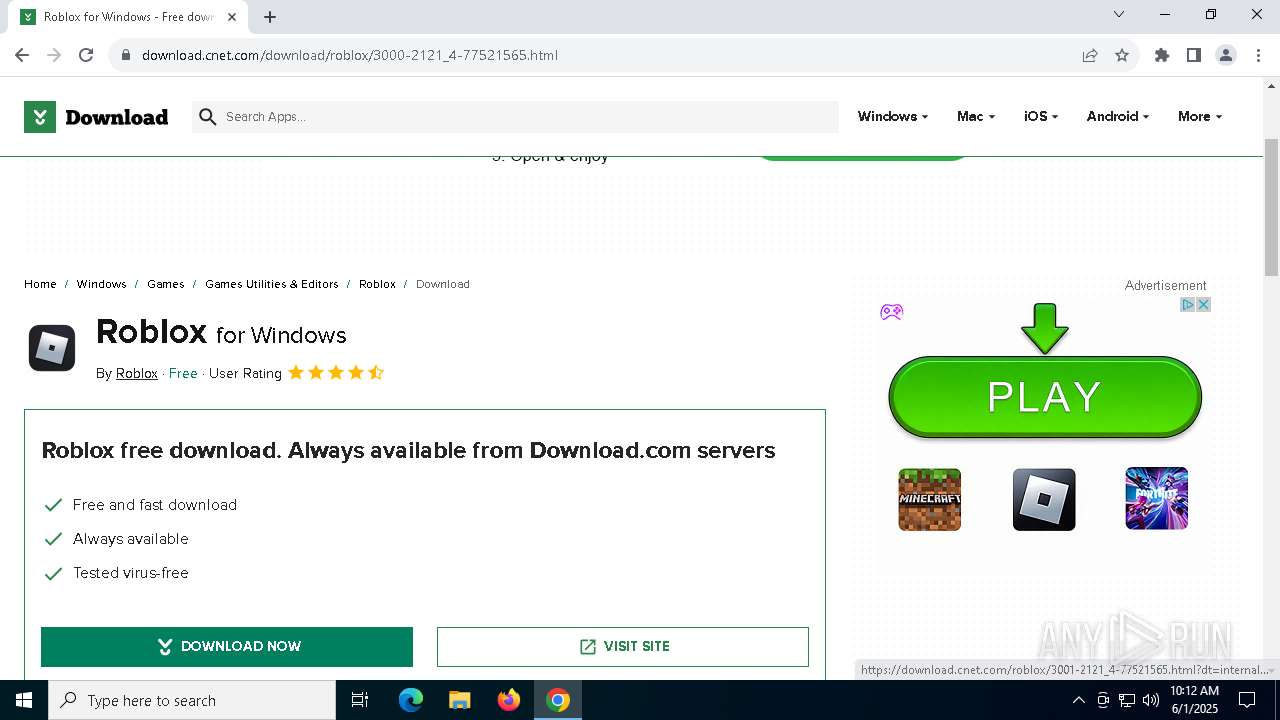The height and width of the screenshot is (720, 1280).
Task: Toggle Chrome side panel
Action: coord(1194,55)
